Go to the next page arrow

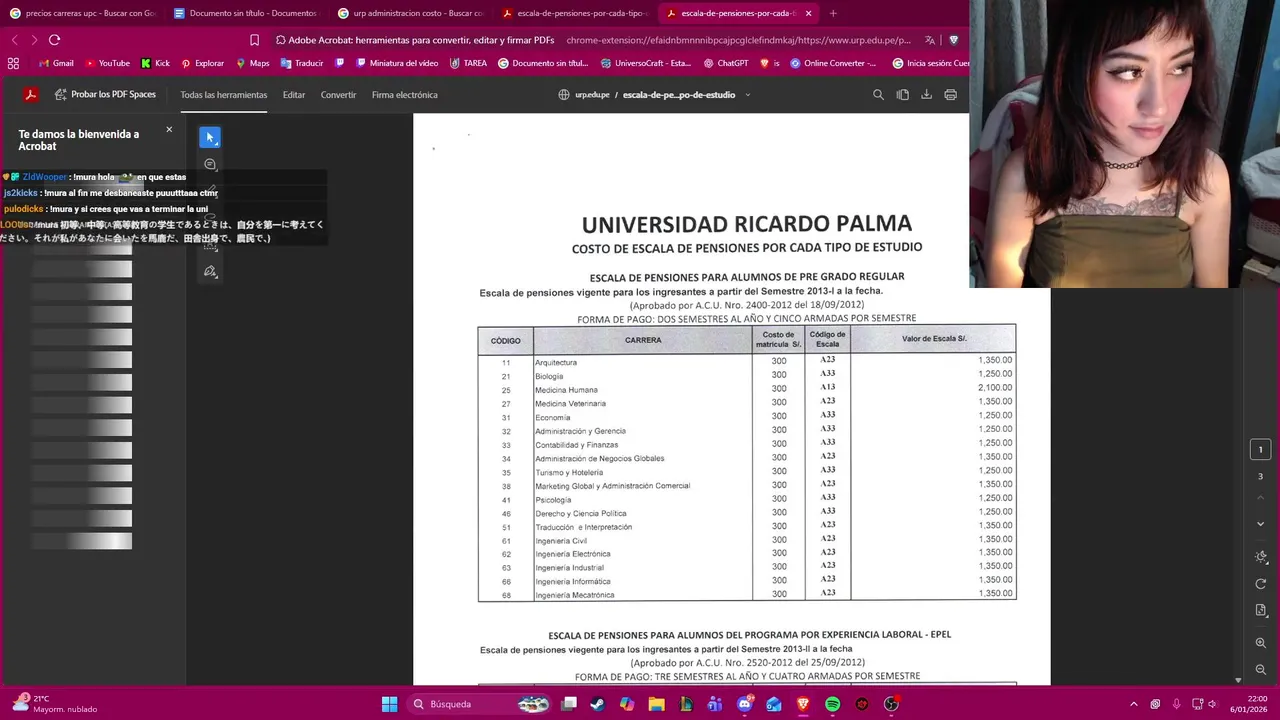(1260, 524)
